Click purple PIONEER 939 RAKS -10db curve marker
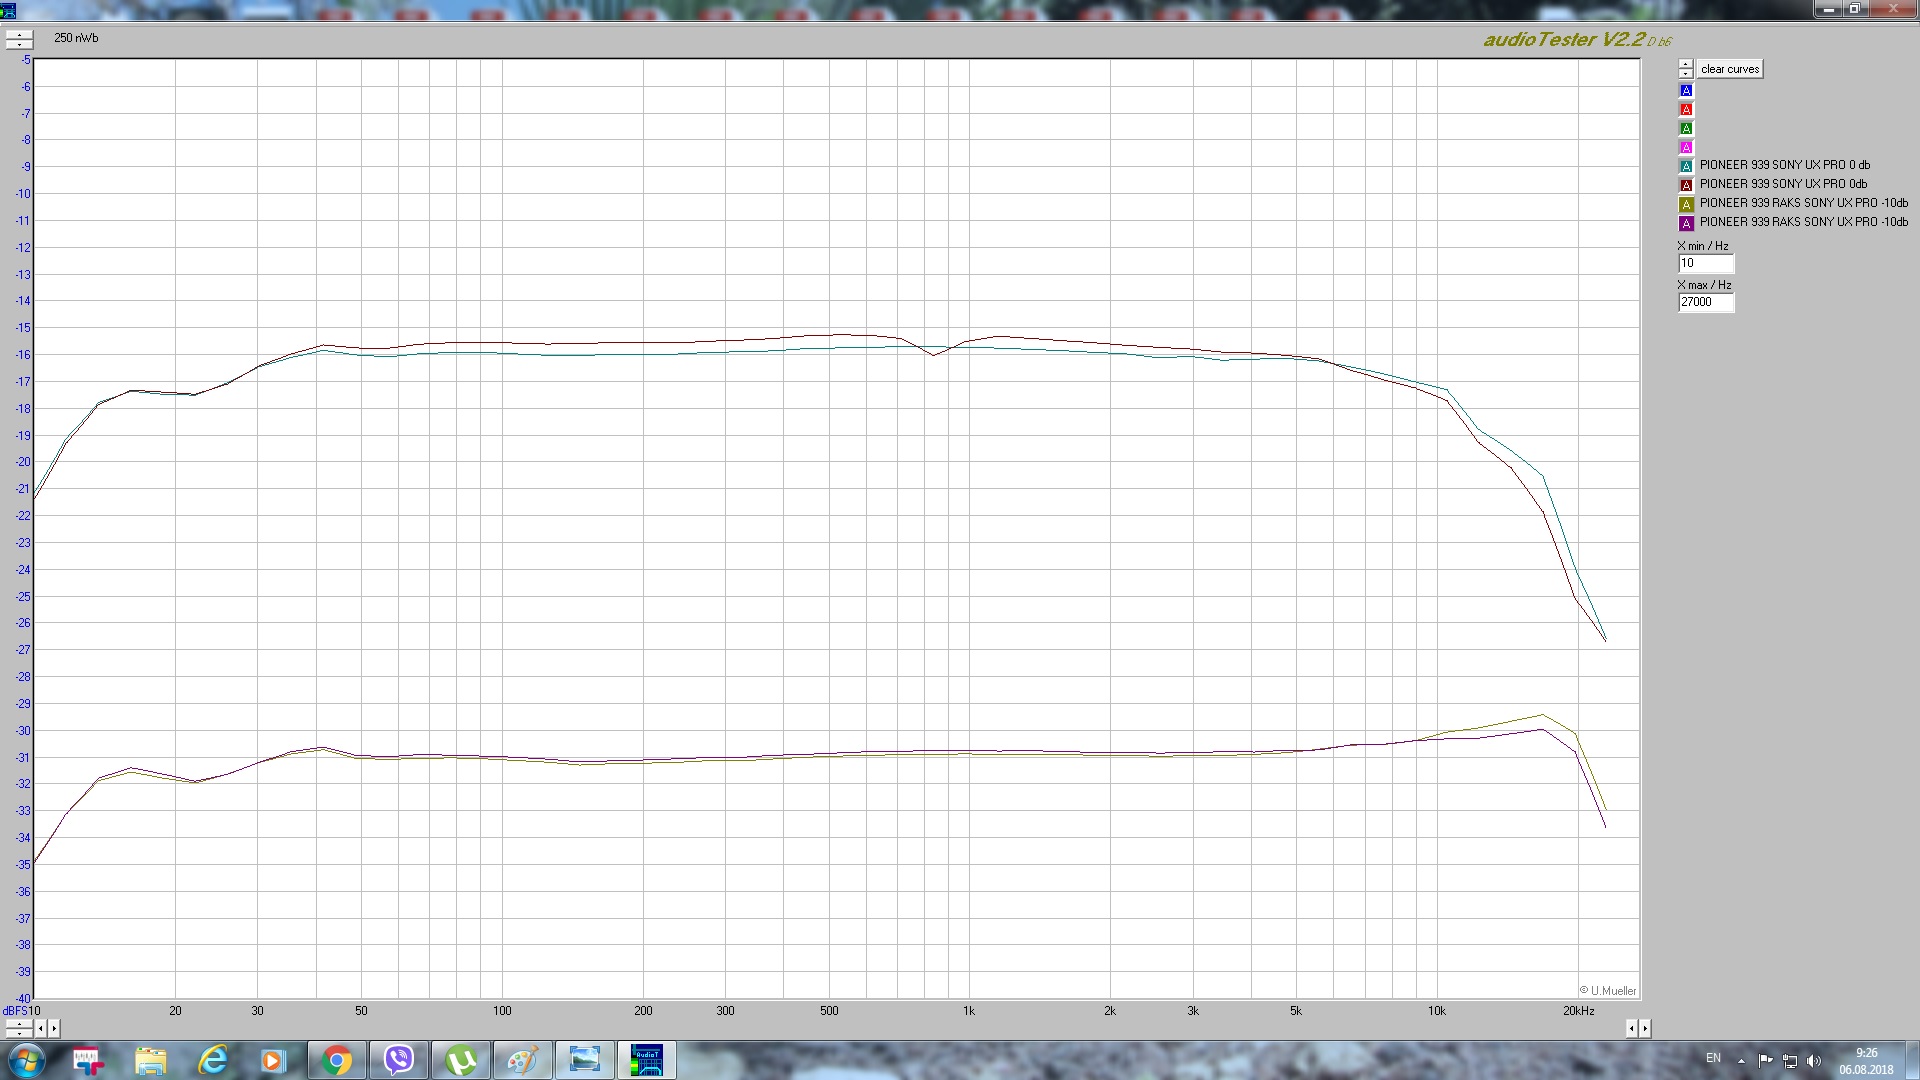 pyautogui.click(x=1686, y=223)
